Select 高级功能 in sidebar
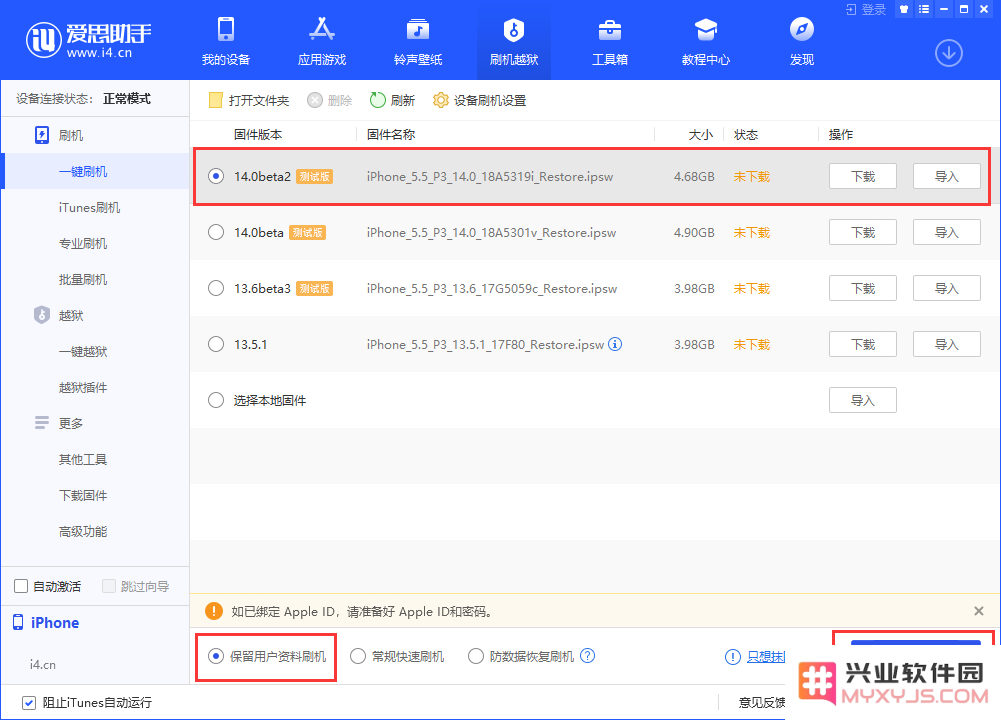1001x720 pixels. [83, 532]
